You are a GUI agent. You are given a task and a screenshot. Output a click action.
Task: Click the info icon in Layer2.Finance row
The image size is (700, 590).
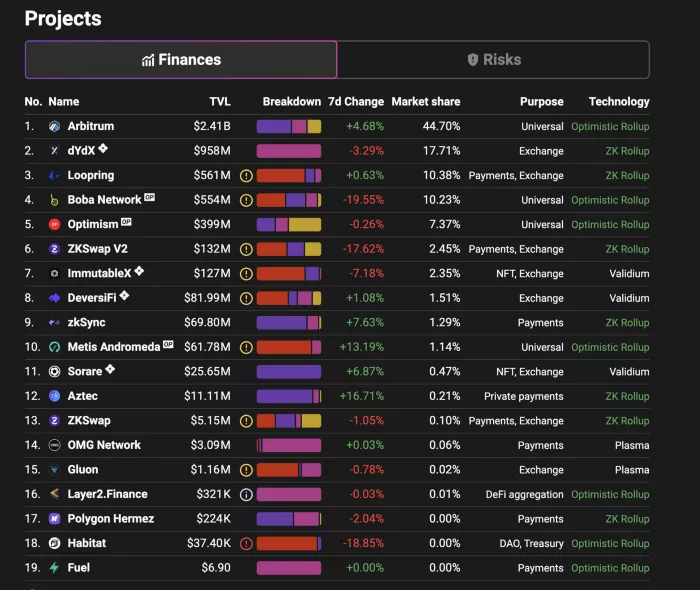point(246,494)
